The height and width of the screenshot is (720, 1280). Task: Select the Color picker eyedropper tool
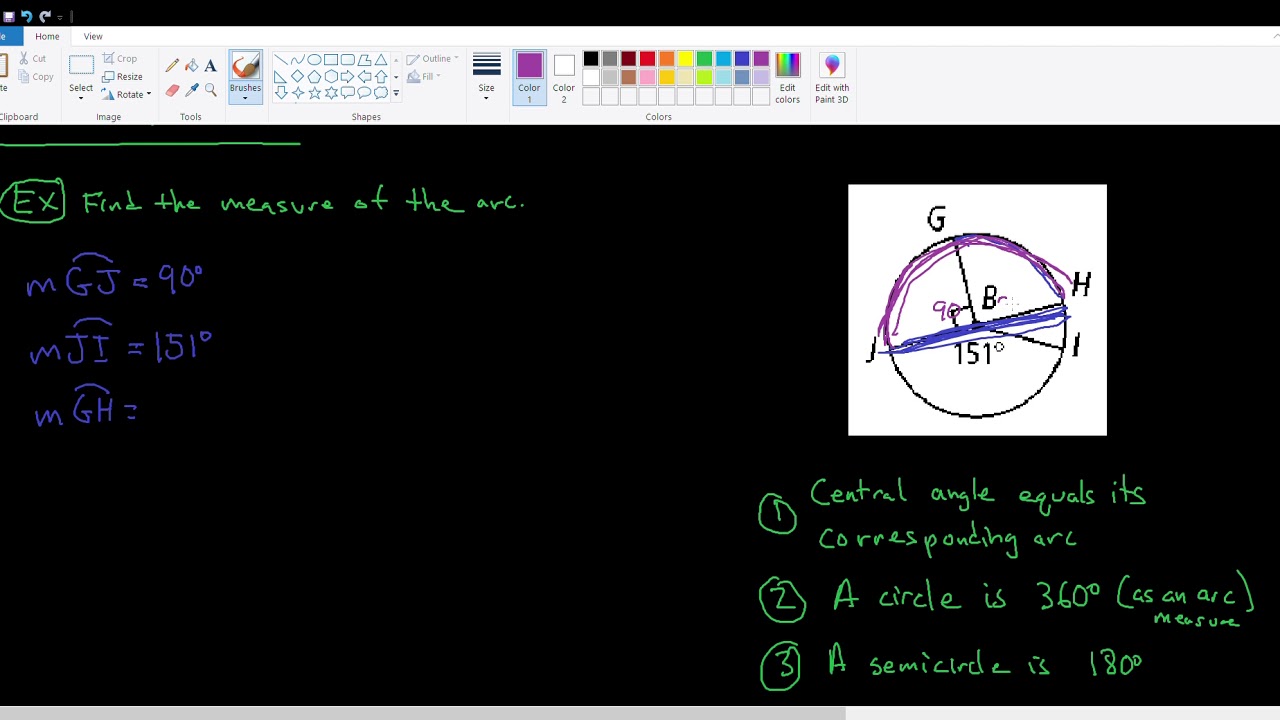[191, 90]
